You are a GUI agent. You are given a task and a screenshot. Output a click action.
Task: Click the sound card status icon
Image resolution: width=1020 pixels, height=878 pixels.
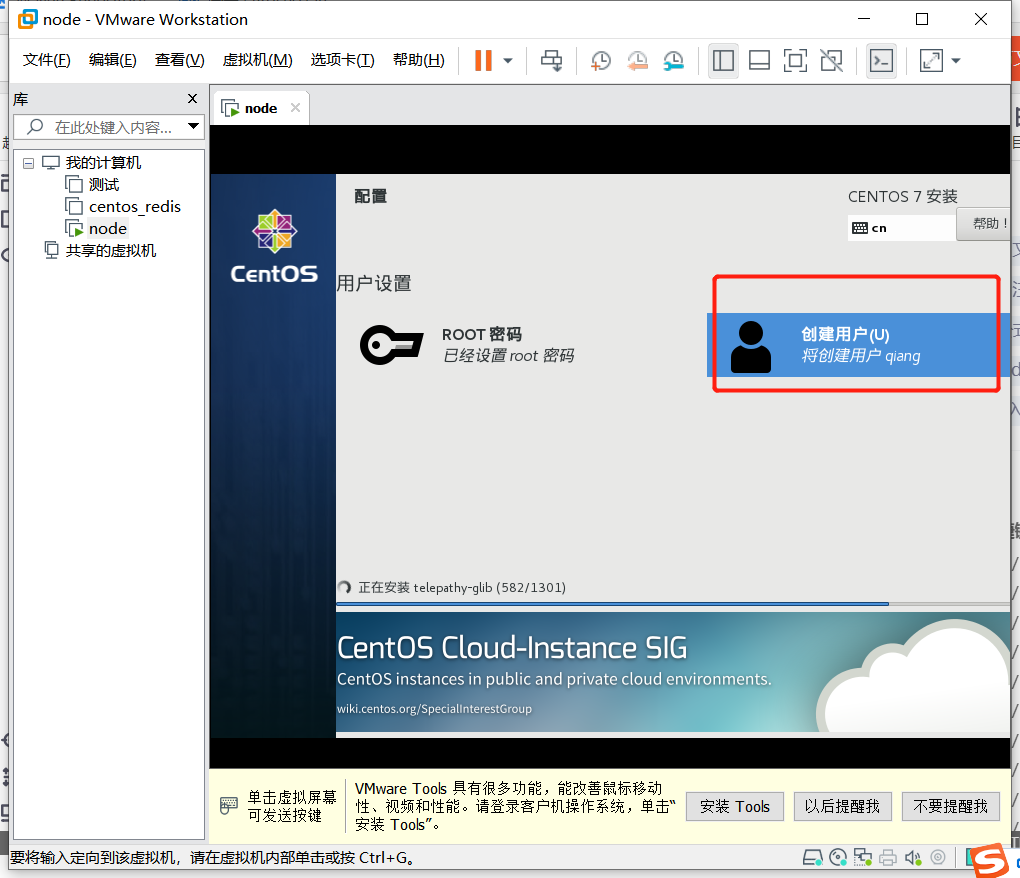click(913, 858)
